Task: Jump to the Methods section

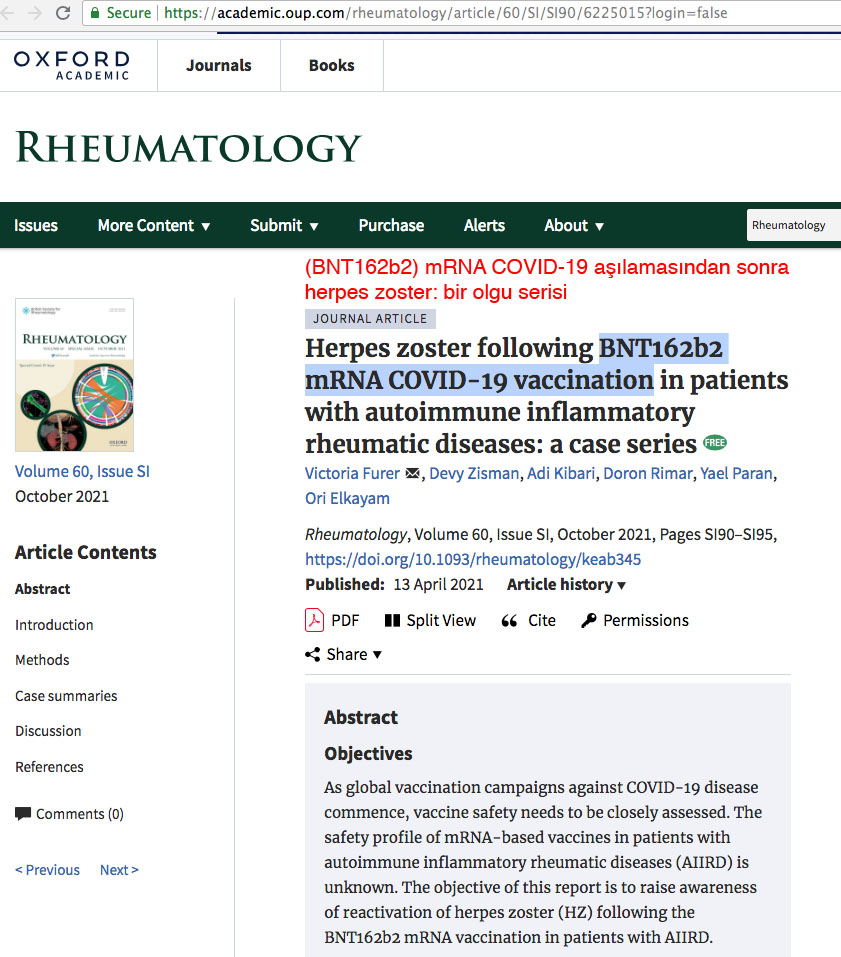Action: point(42,660)
